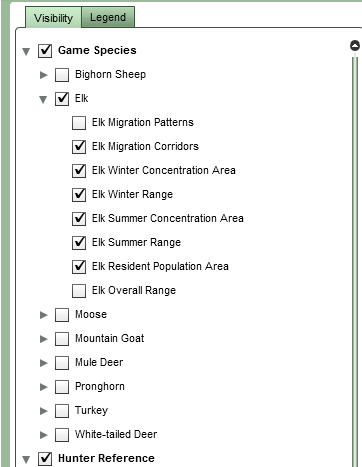The height and width of the screenshot is (467, 362).
Task: Disable Elk Winter Range layer
Action: coord(79,195)
